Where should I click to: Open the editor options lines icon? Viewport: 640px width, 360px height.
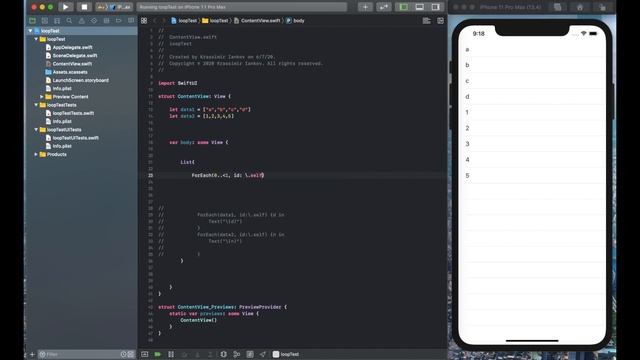coord(427,20)
